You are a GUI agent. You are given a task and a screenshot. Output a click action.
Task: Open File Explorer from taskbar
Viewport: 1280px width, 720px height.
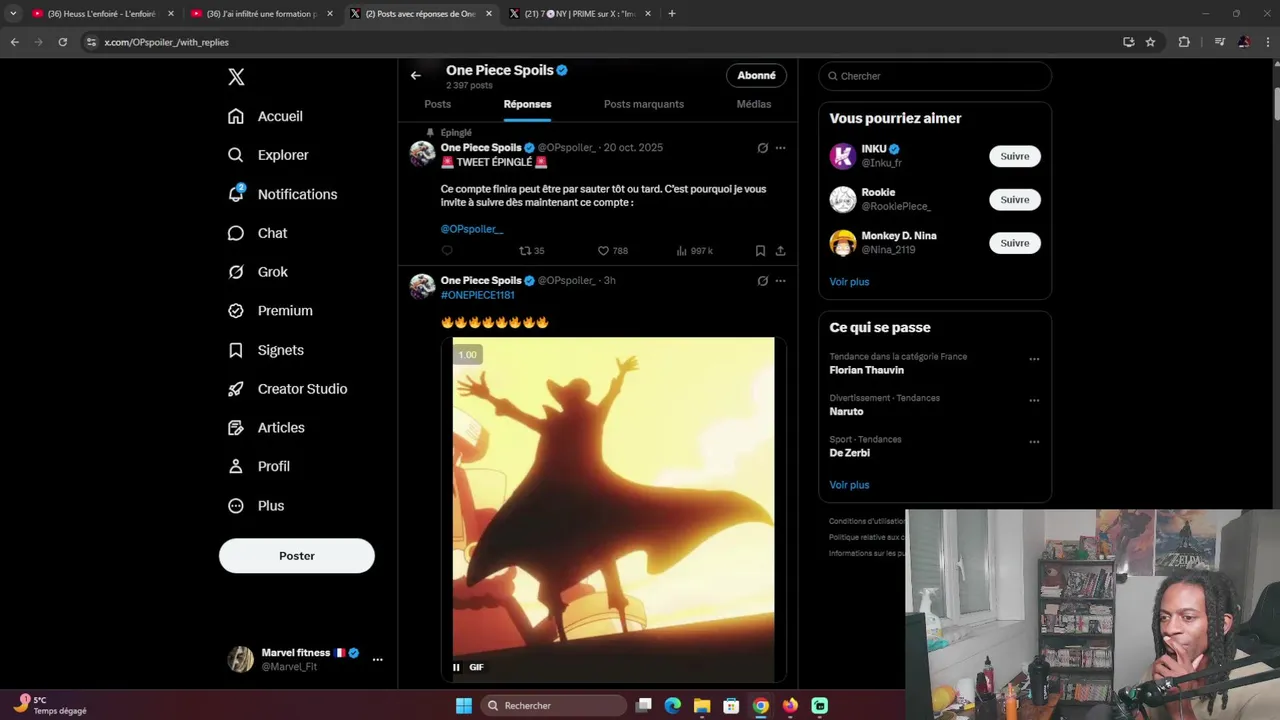[x=702, y=706]
